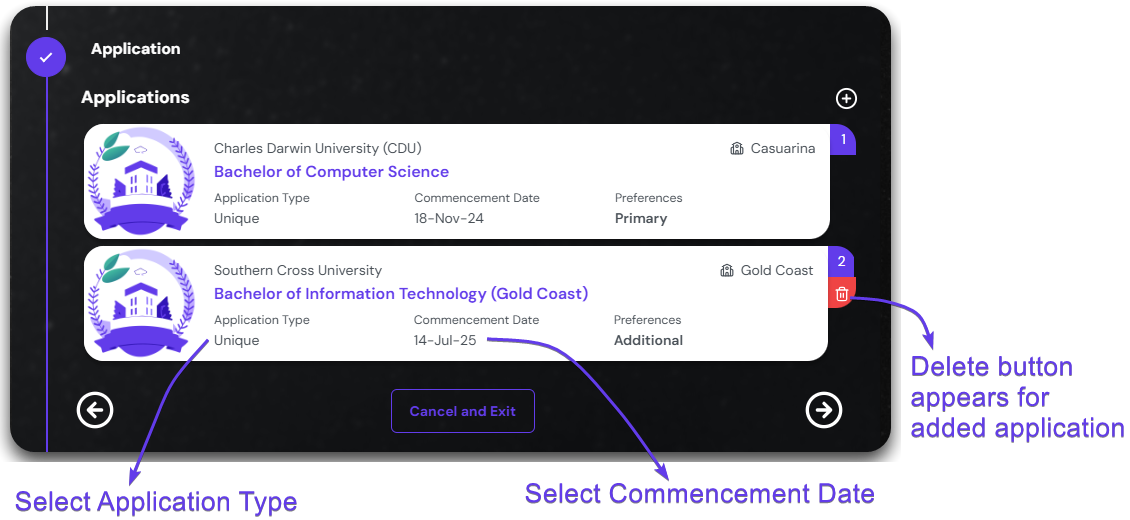Screen dimensions: 1130x520
Task: Click the Application step checkmark circle
Action: (x=46, y=57)
